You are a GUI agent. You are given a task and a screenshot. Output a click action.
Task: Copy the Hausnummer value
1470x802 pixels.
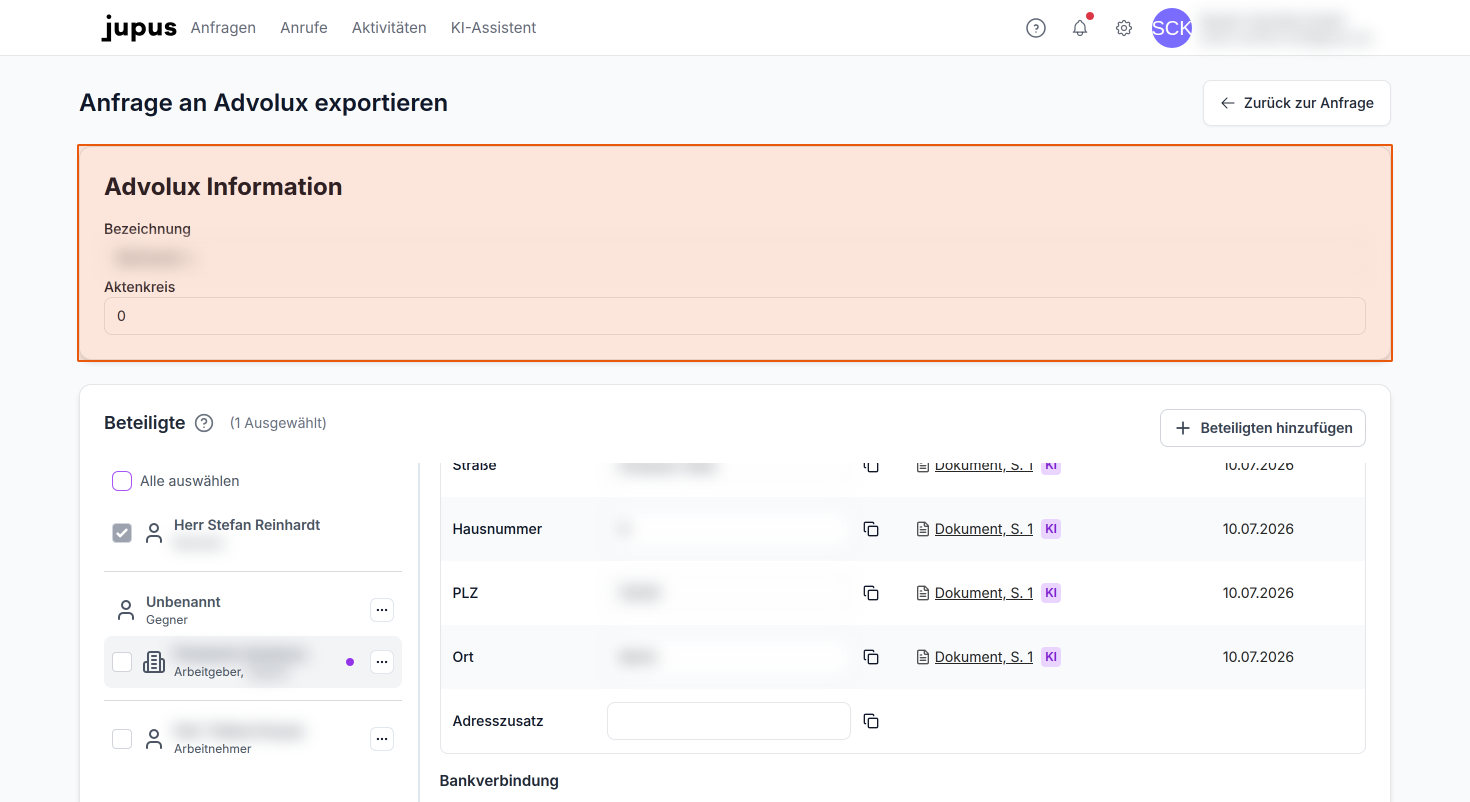point(871,529)
